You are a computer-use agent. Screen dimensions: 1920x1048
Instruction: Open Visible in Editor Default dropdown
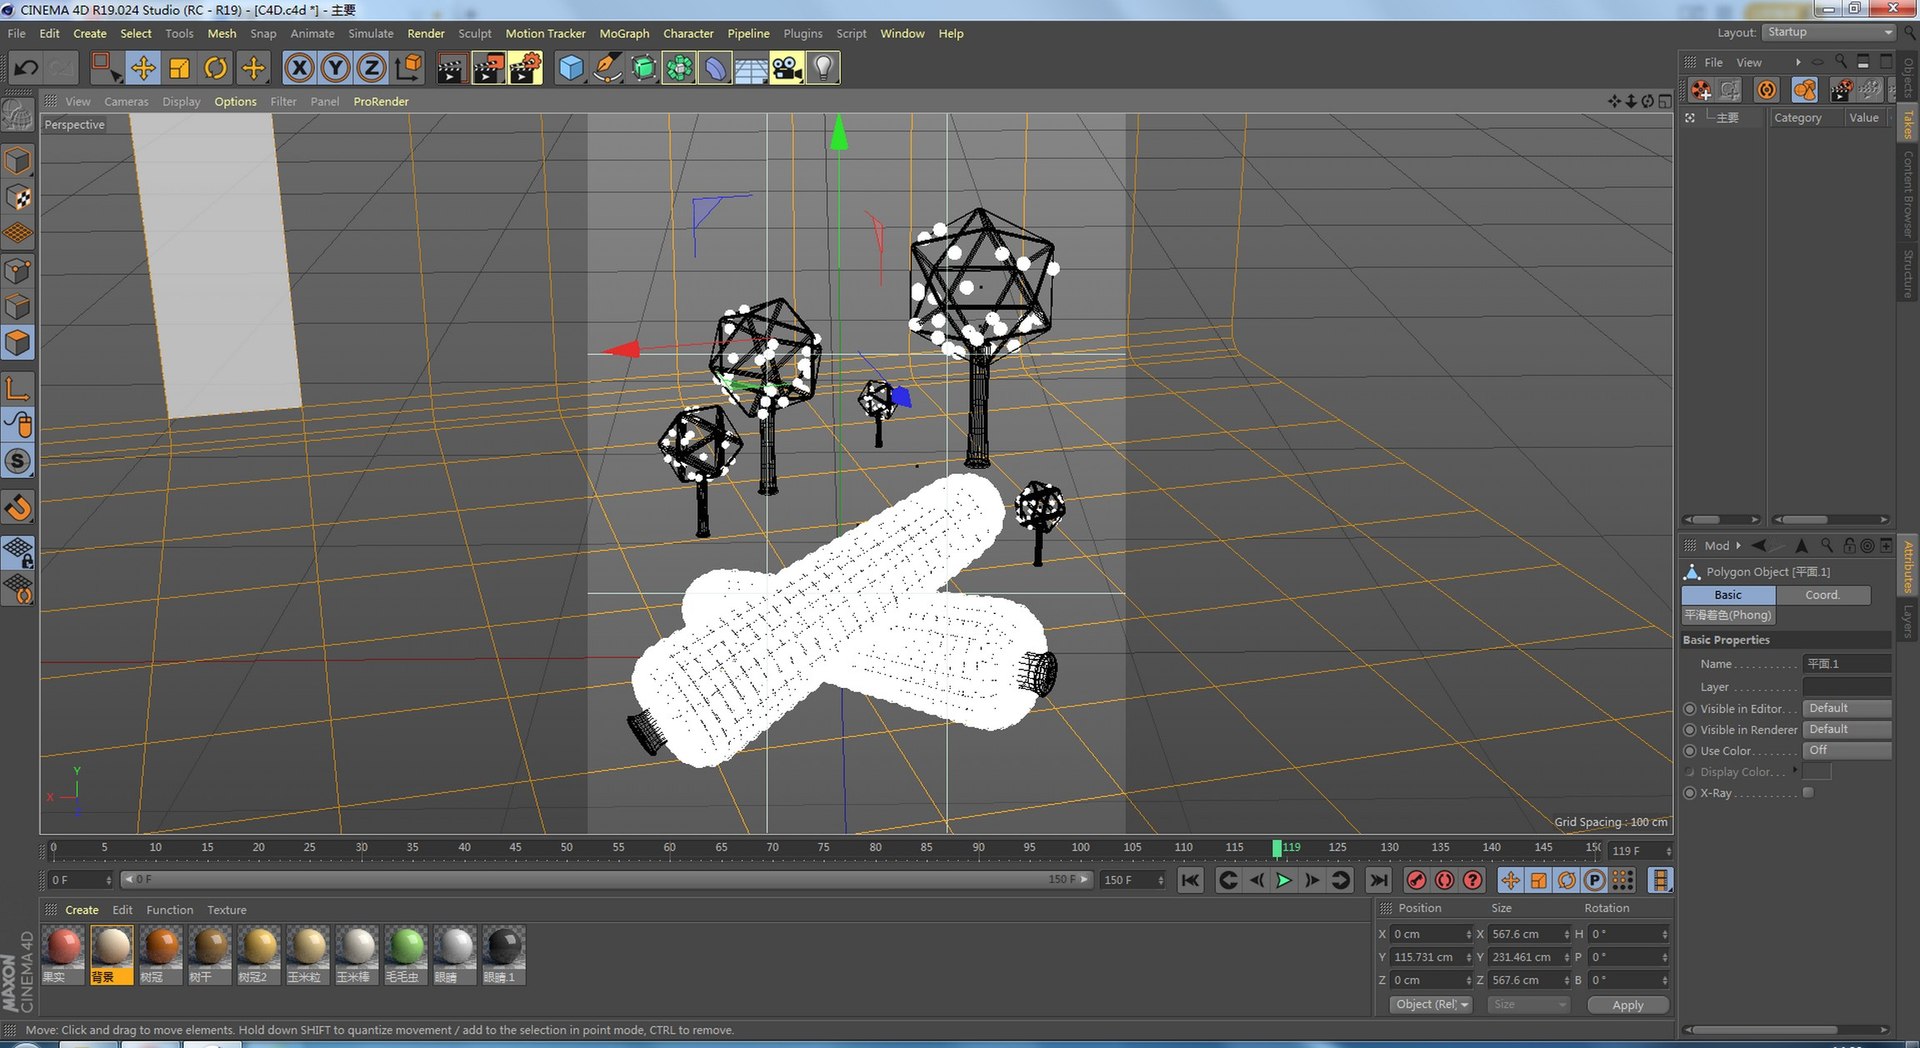point(1846,708)
